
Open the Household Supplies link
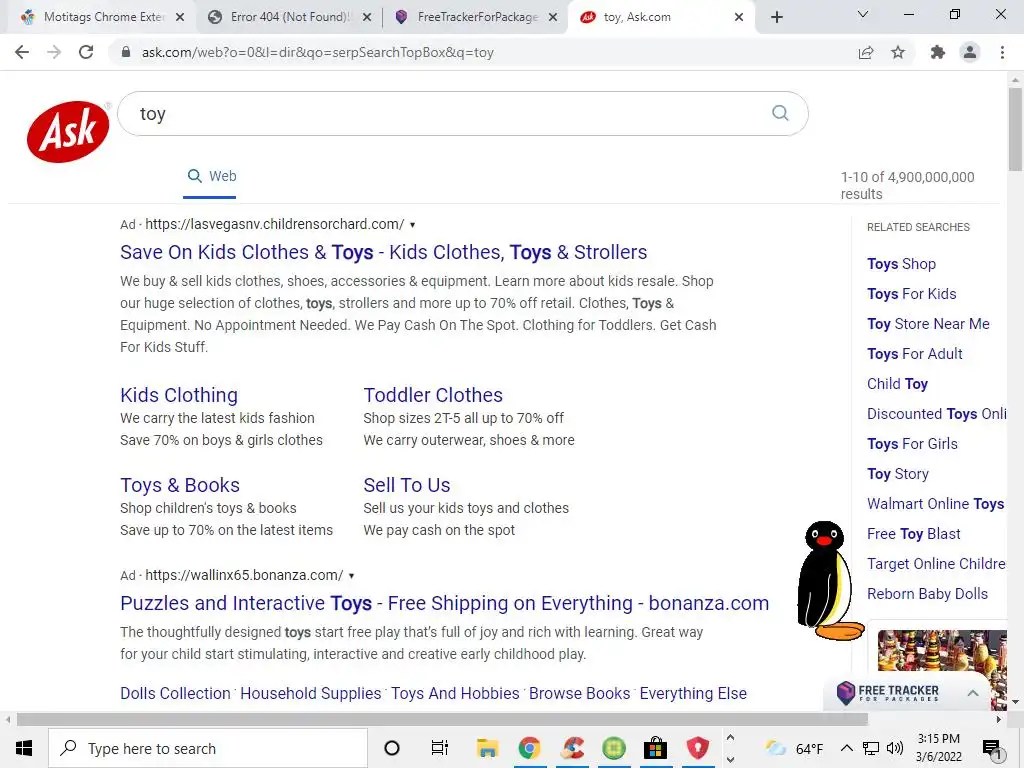(x=310, y=694)
